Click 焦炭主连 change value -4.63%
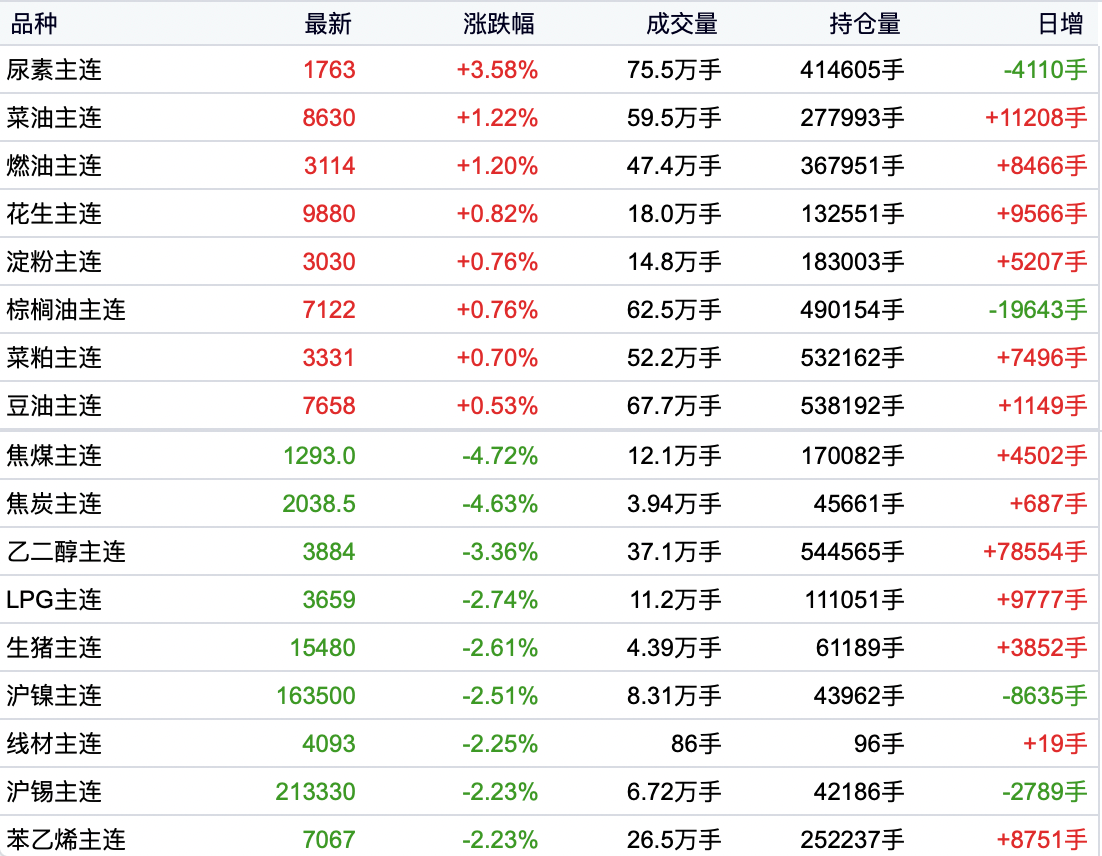 pyautogui.click(x=500, y=504)
